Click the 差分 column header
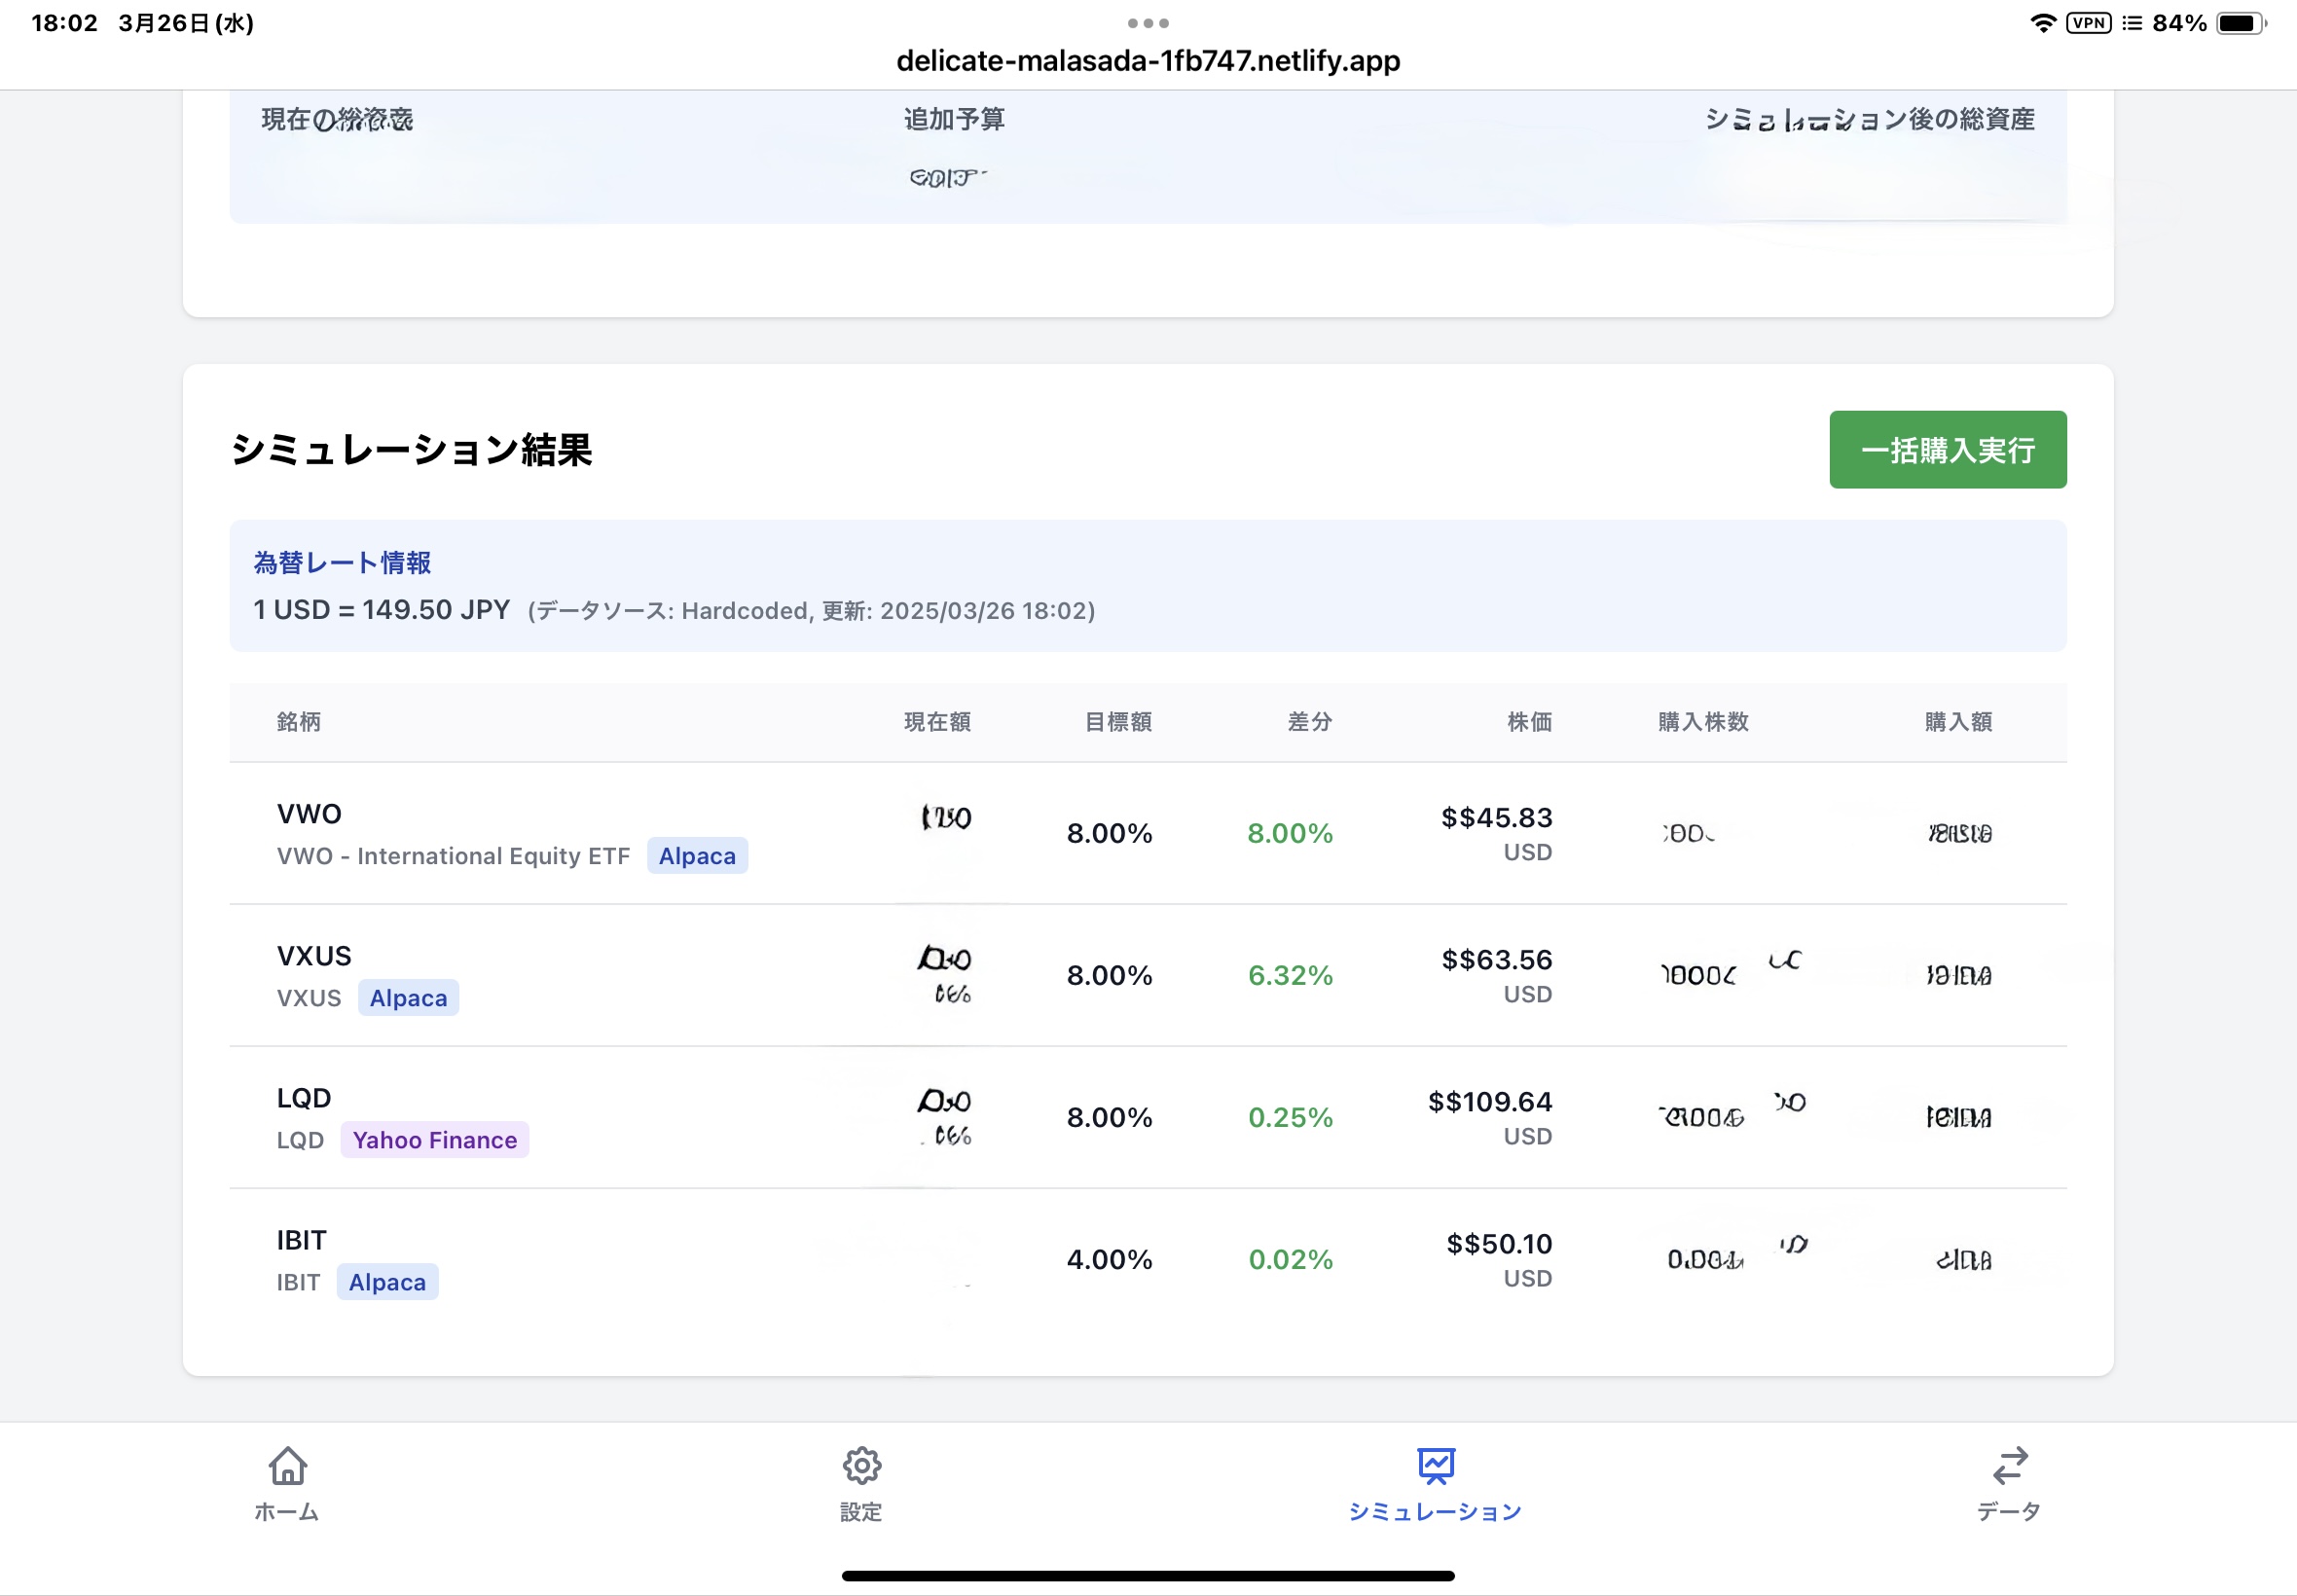This screenshot has width=2297, height=1596. click(x=1310, y=722)
